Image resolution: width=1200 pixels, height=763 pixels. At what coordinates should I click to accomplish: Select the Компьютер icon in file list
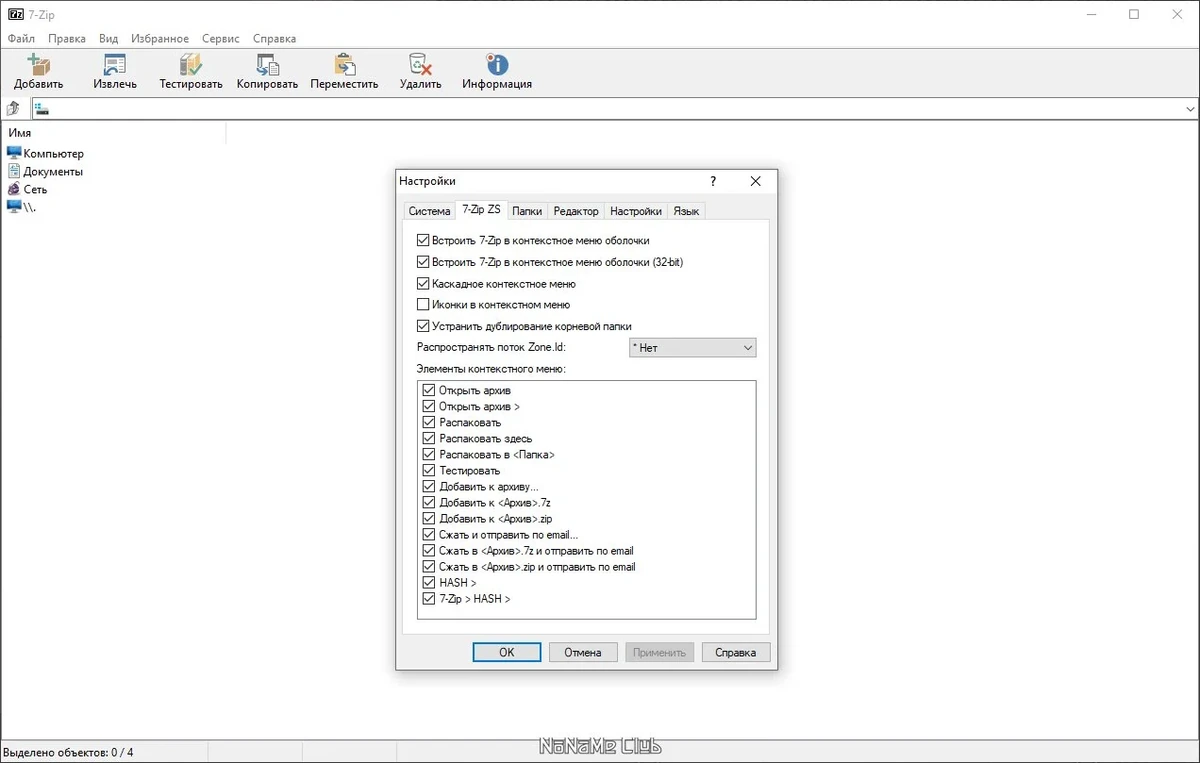pos(14,153)
